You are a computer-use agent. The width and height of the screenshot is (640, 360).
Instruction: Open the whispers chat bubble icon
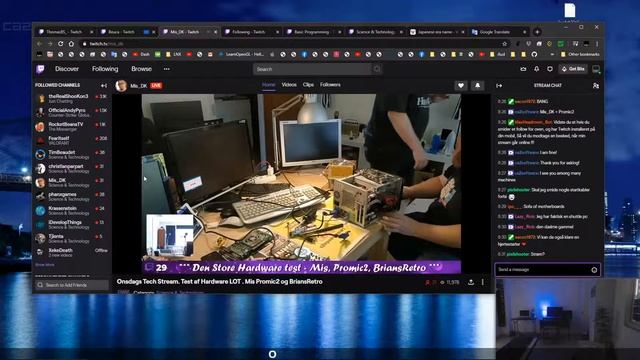click(x=550, y=69)
